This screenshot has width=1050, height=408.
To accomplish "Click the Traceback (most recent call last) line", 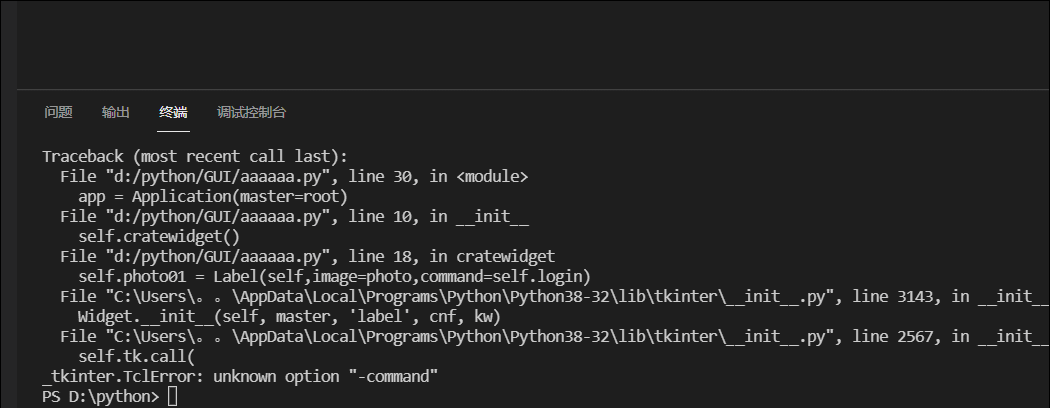I will (x=195, y=157).
